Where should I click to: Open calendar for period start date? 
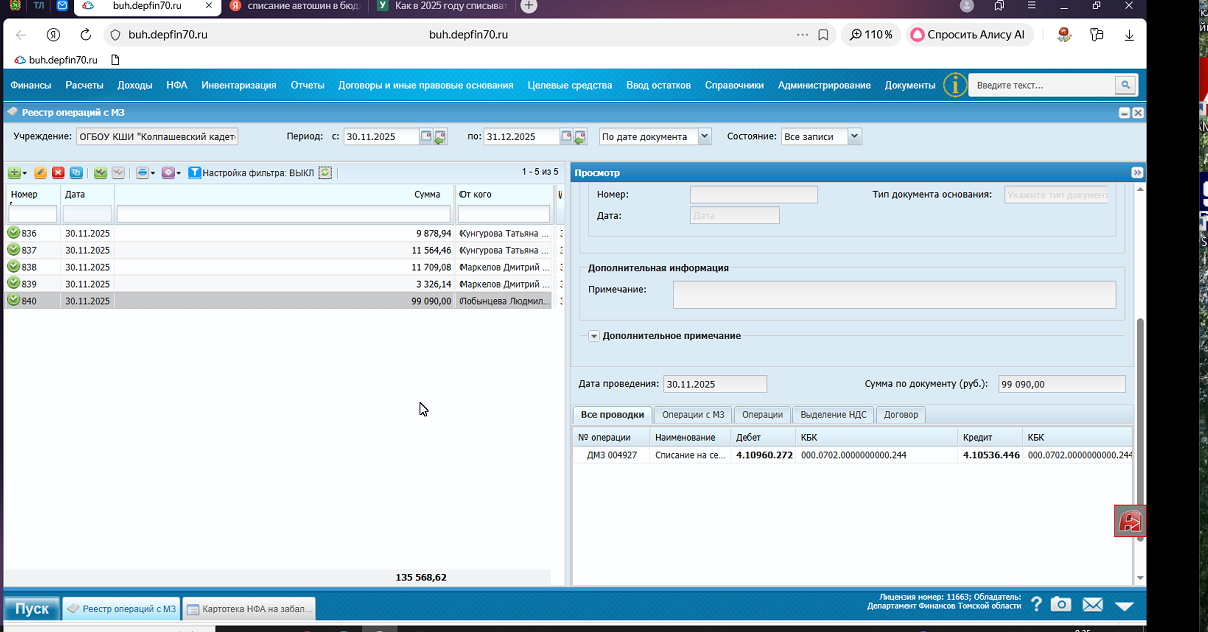(427, 136)
